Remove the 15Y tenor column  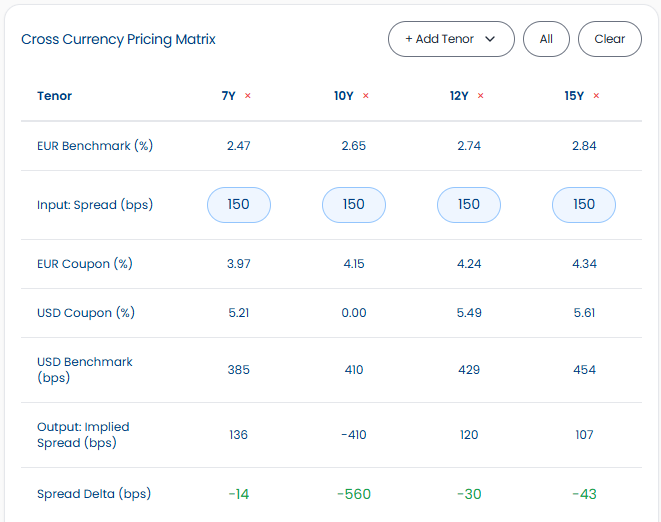[596, 96]
